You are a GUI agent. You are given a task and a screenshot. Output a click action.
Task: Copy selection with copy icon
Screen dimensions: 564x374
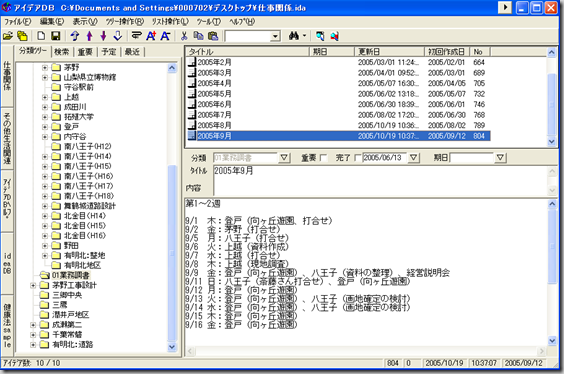click(x=198, y=36)
